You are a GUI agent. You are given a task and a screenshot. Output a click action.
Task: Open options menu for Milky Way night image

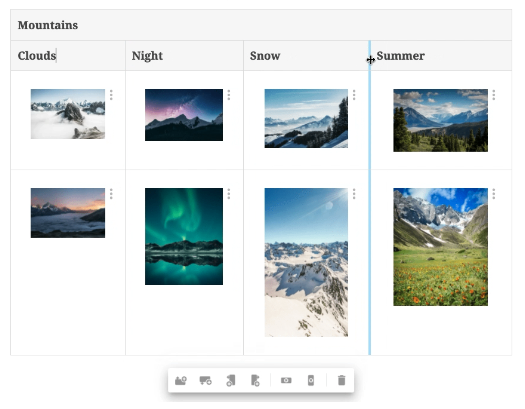(229, 95)
